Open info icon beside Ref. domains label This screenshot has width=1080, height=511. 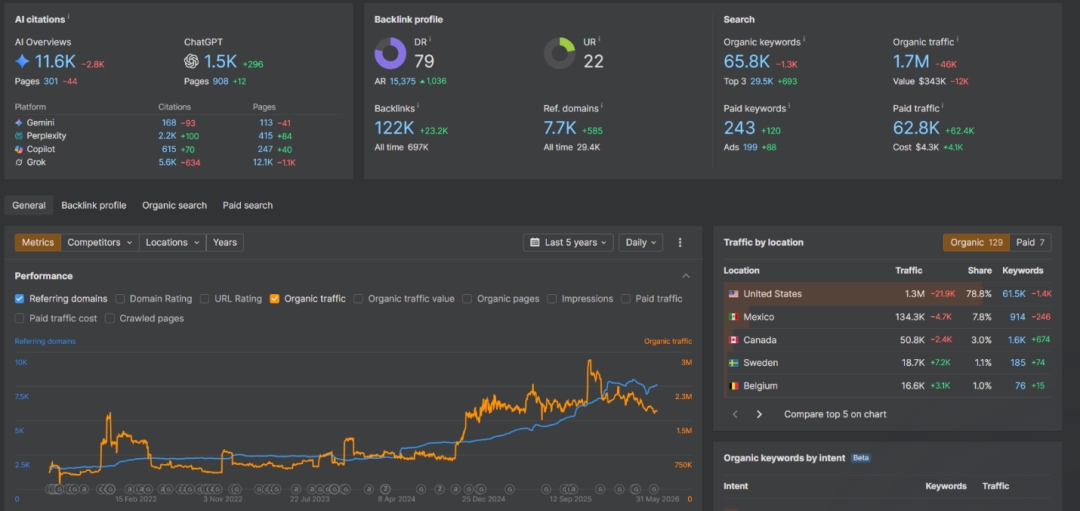point(601,105)
